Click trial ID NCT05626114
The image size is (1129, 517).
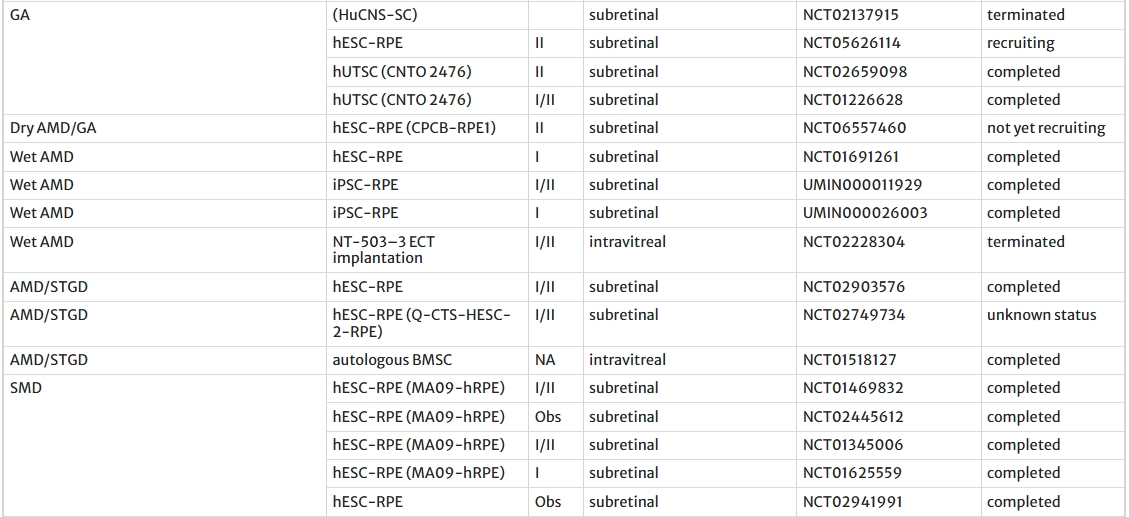(851, 43)
